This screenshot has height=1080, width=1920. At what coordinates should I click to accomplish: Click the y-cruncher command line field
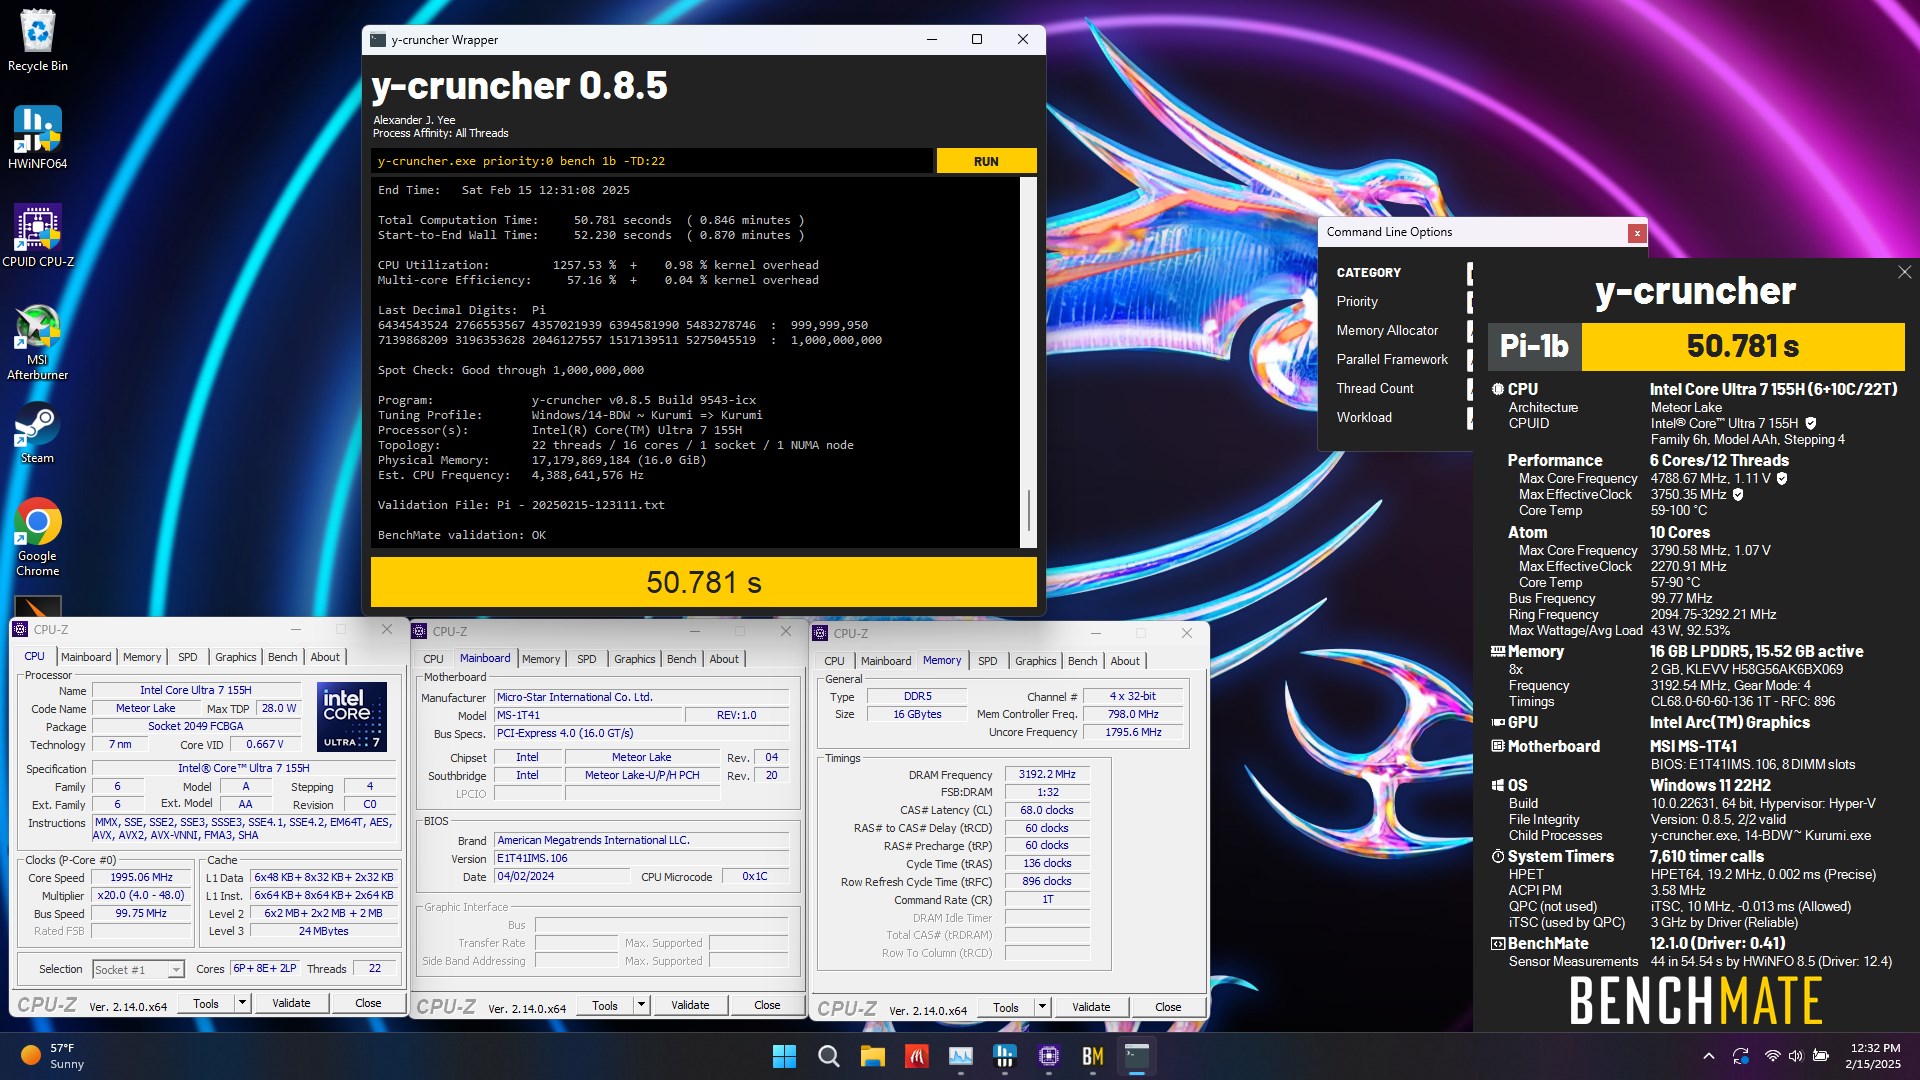pyautogui.click(x=652, y=161)
